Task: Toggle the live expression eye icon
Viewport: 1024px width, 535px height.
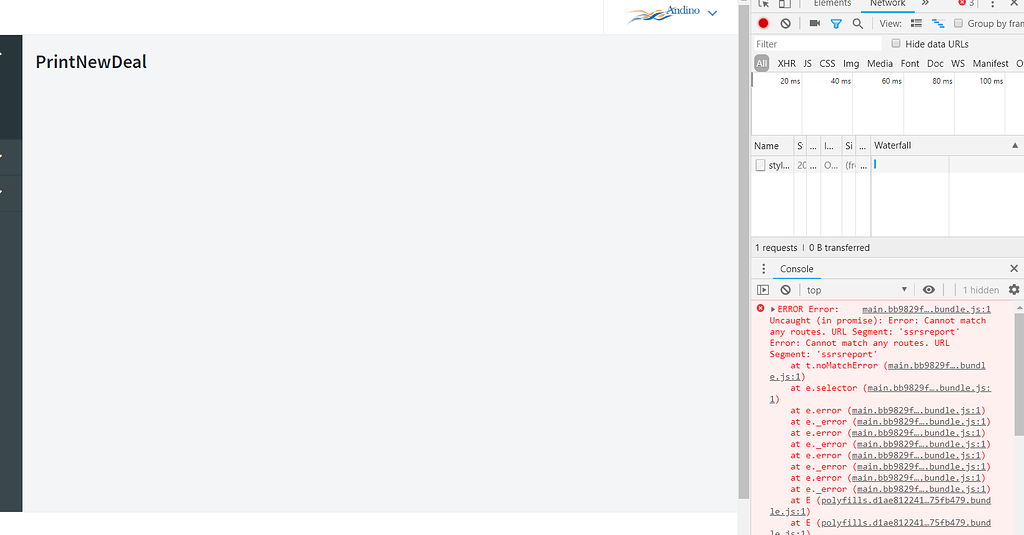Action: [929, 290]
